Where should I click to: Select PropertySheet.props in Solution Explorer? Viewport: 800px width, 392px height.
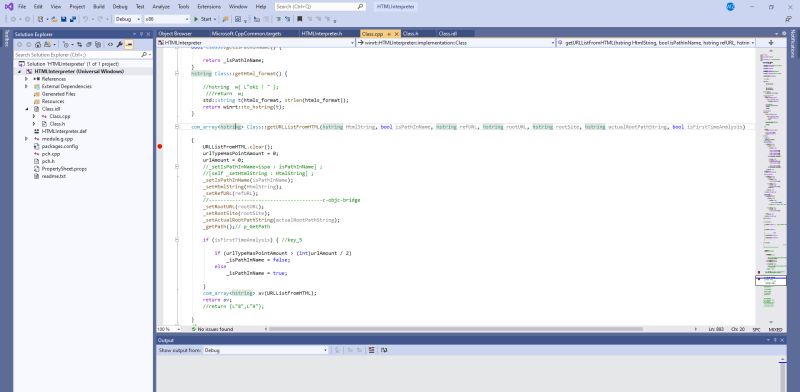tap(64, 168)
